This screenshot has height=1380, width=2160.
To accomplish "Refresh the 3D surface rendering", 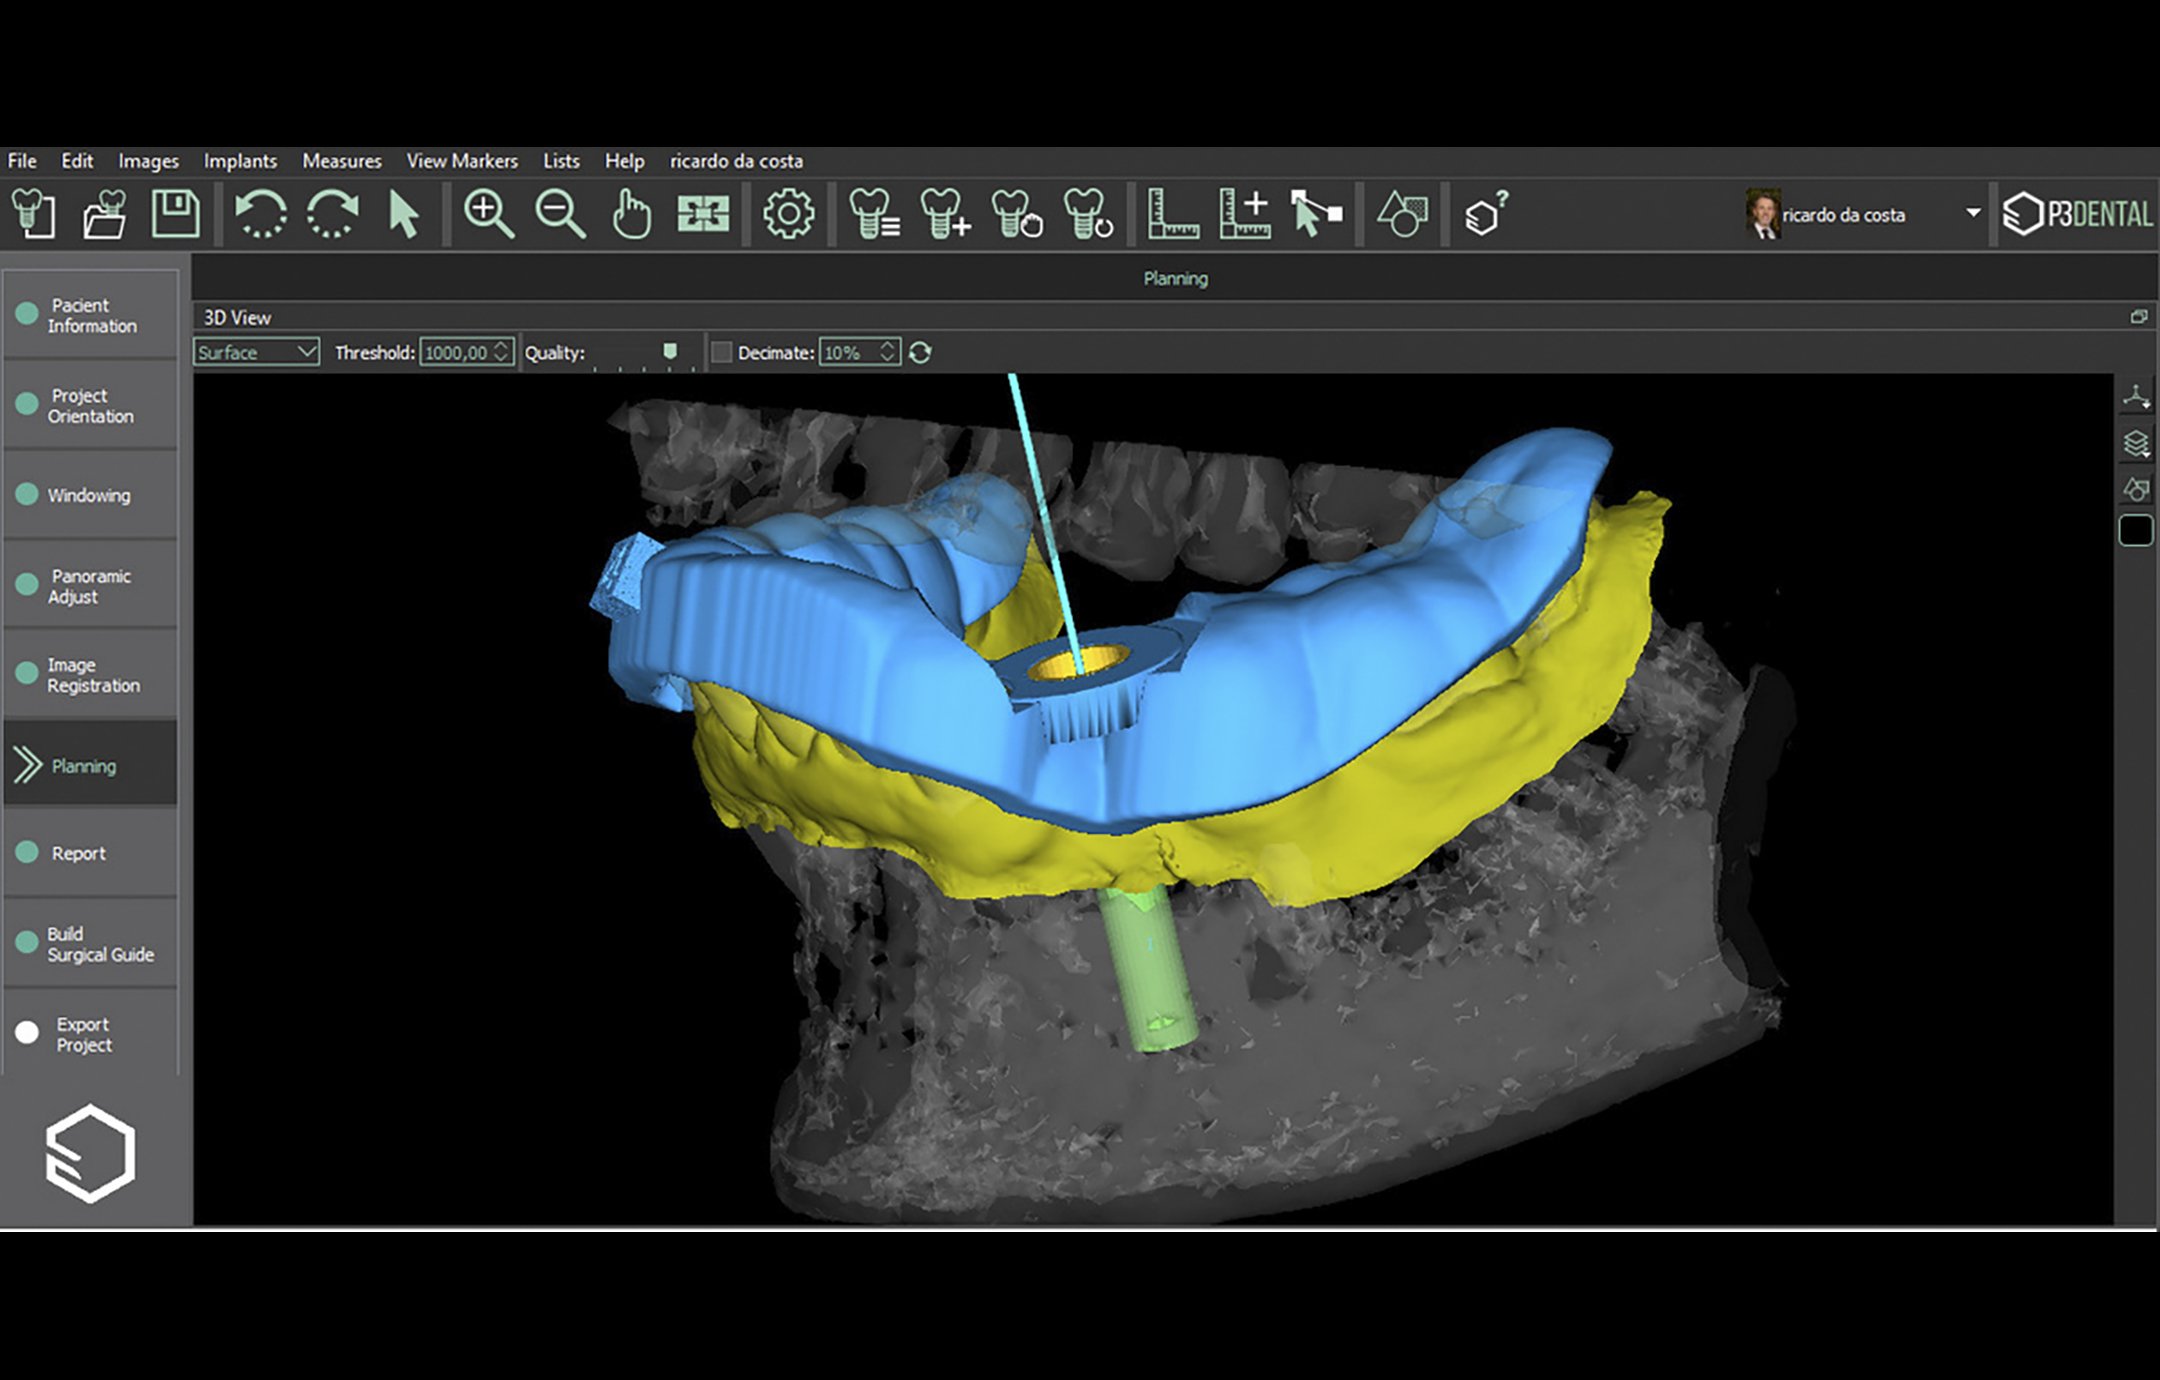I will click(x=920, y=352).
